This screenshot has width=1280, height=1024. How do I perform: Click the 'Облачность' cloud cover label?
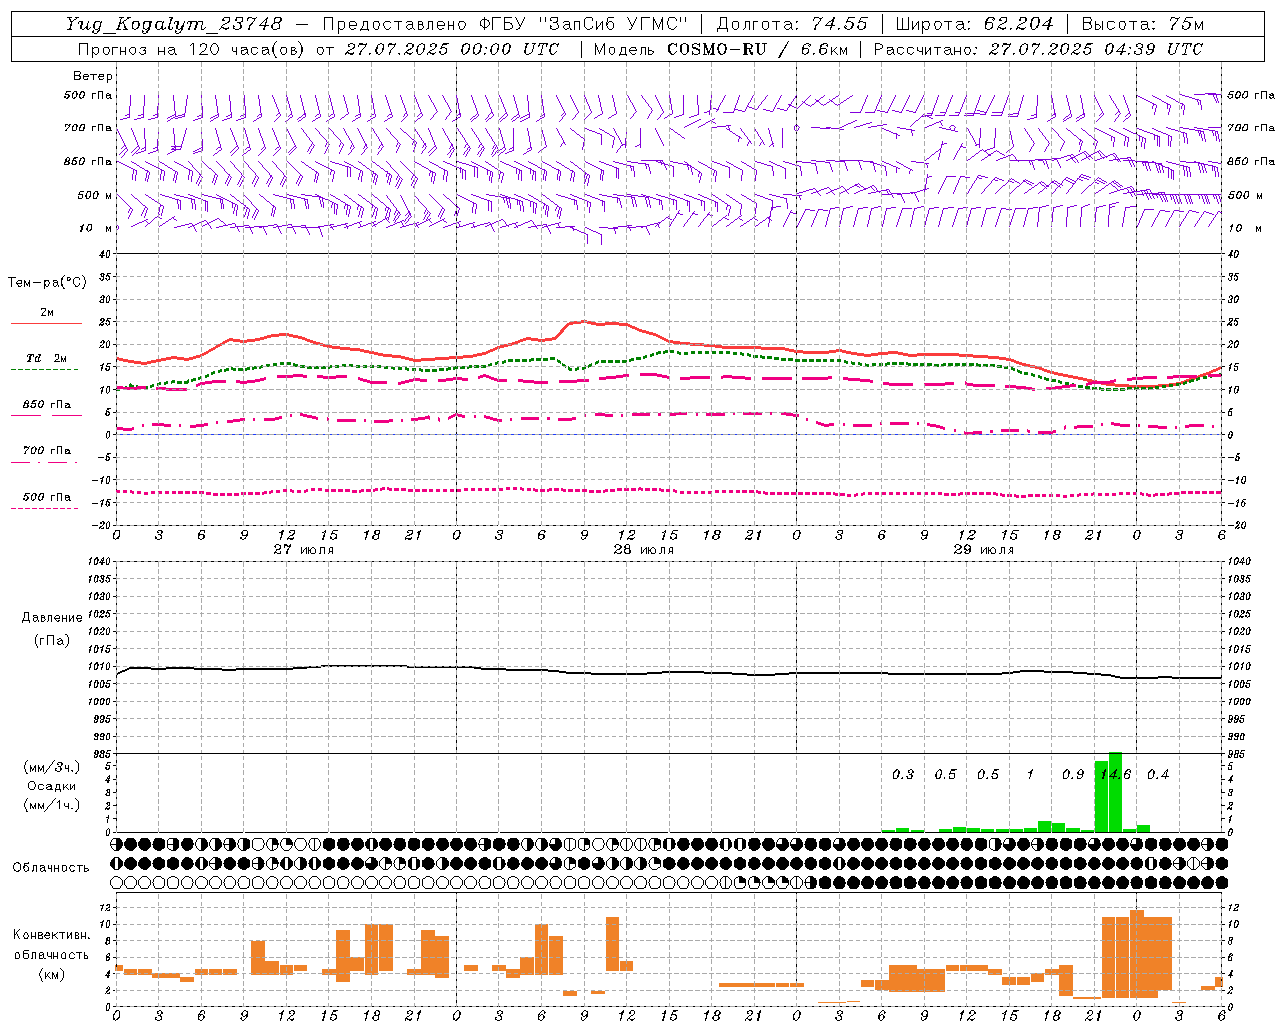tap(51, 867)
